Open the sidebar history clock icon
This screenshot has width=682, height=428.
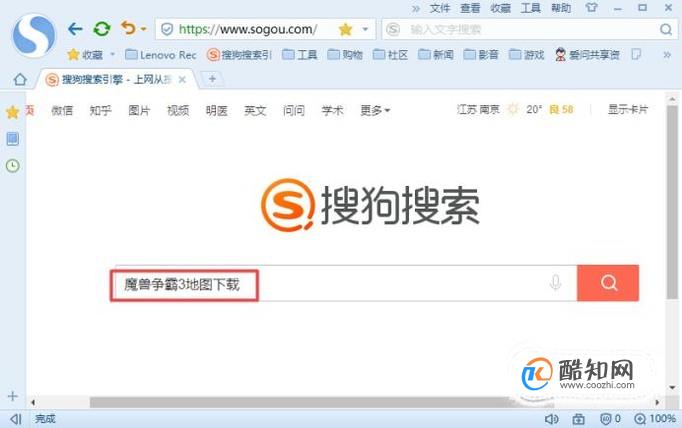(13, 166)
